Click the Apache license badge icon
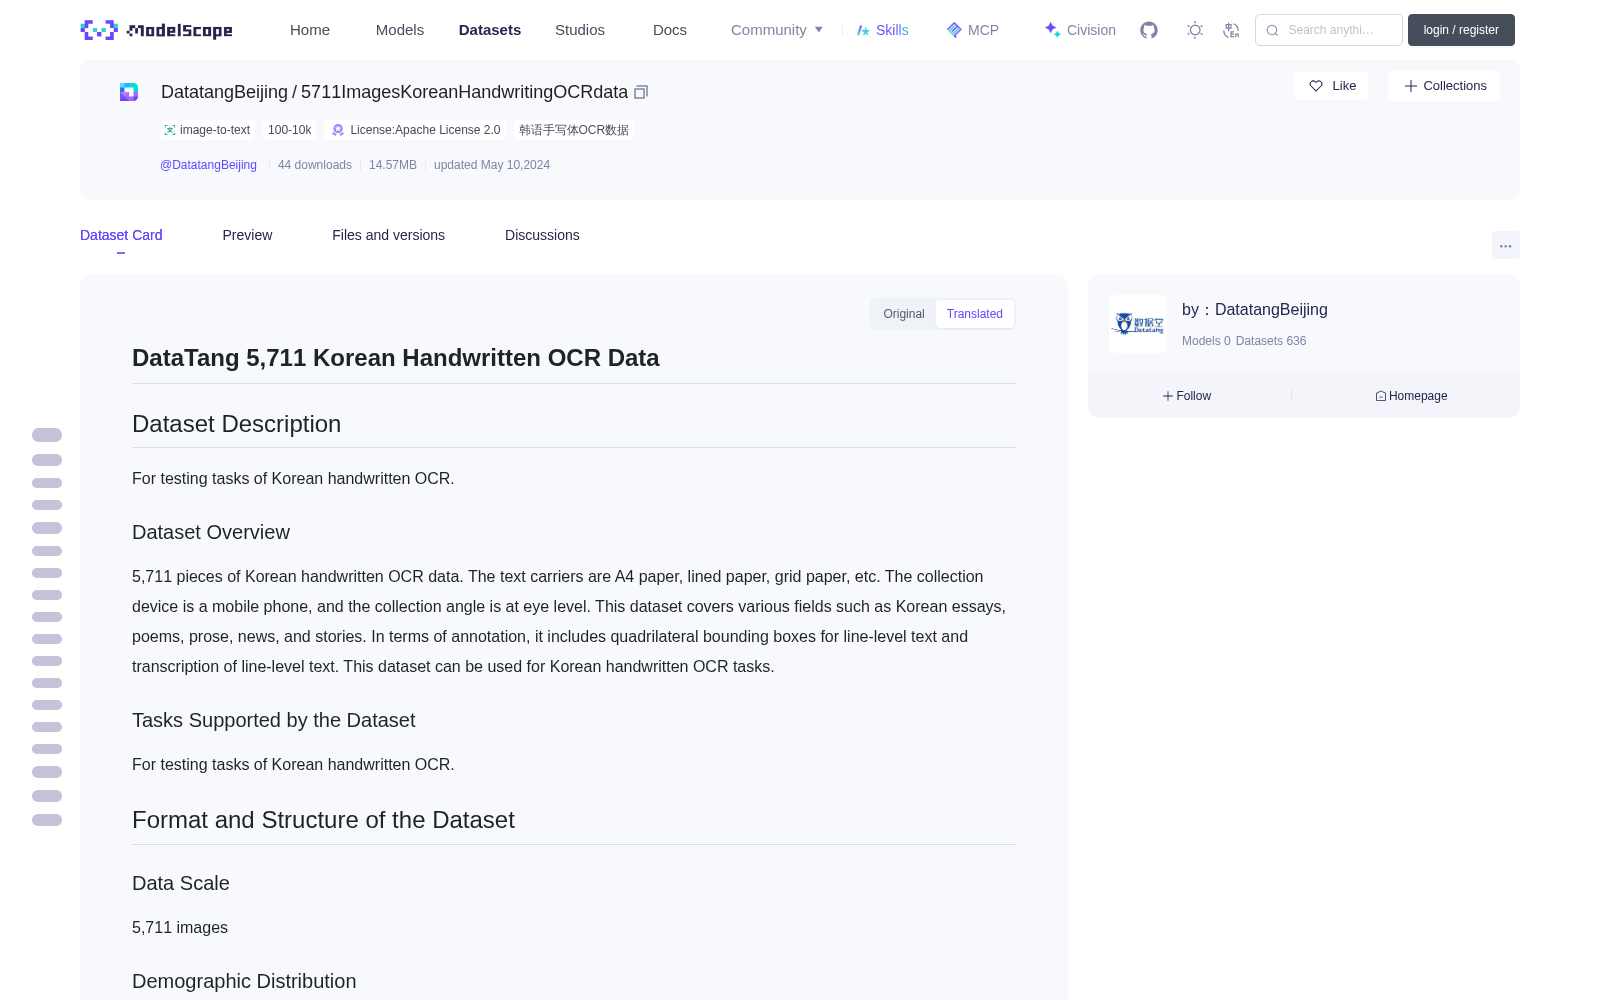This screenshot has width=1600, height=1000. click(x=338, y=130)
